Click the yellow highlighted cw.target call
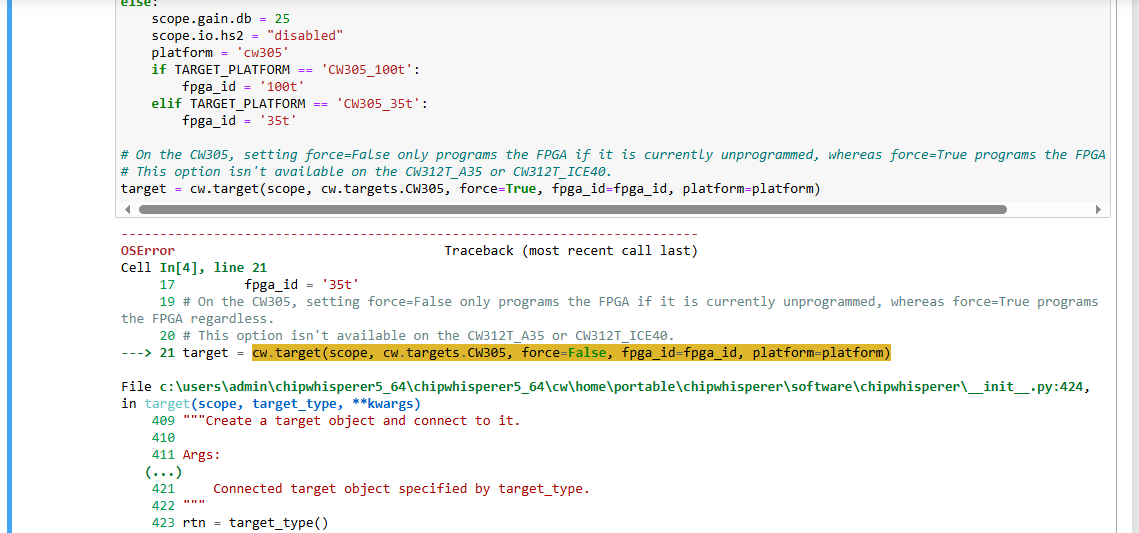 click(x=570, y=353)
